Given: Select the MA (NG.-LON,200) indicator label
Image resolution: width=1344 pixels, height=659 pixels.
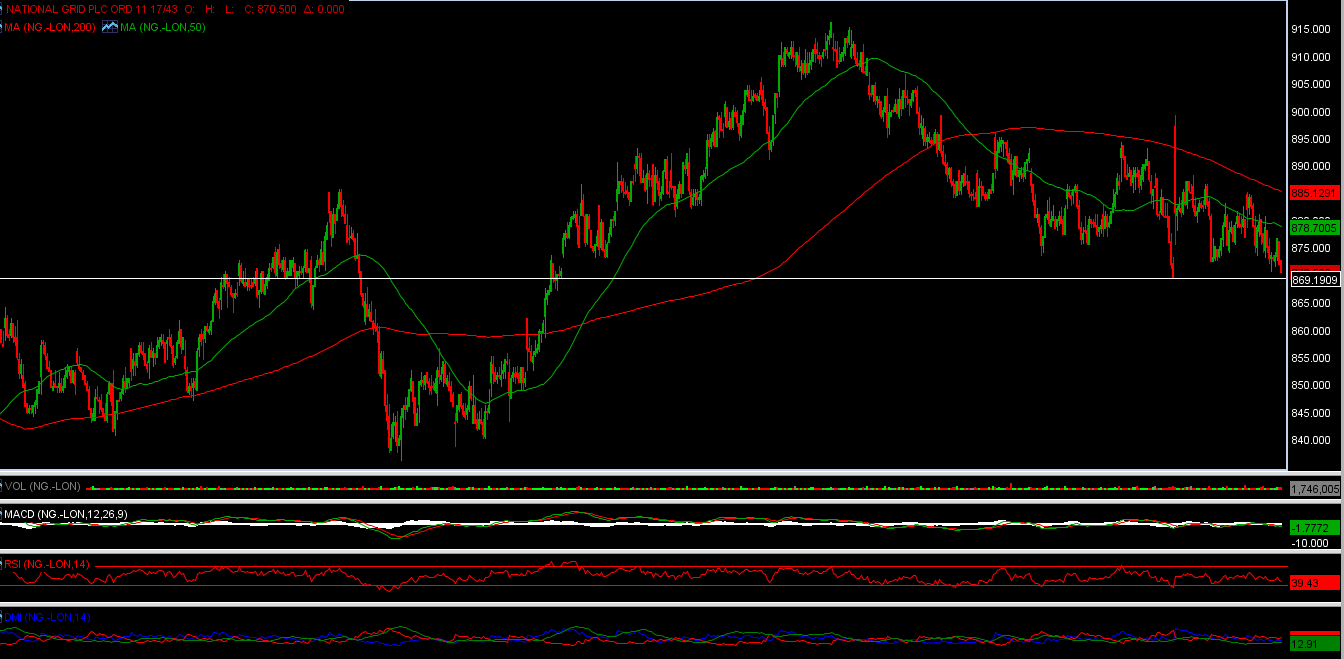Looking at the screenshot, I should pyautogui.click(x=50, y=27).
